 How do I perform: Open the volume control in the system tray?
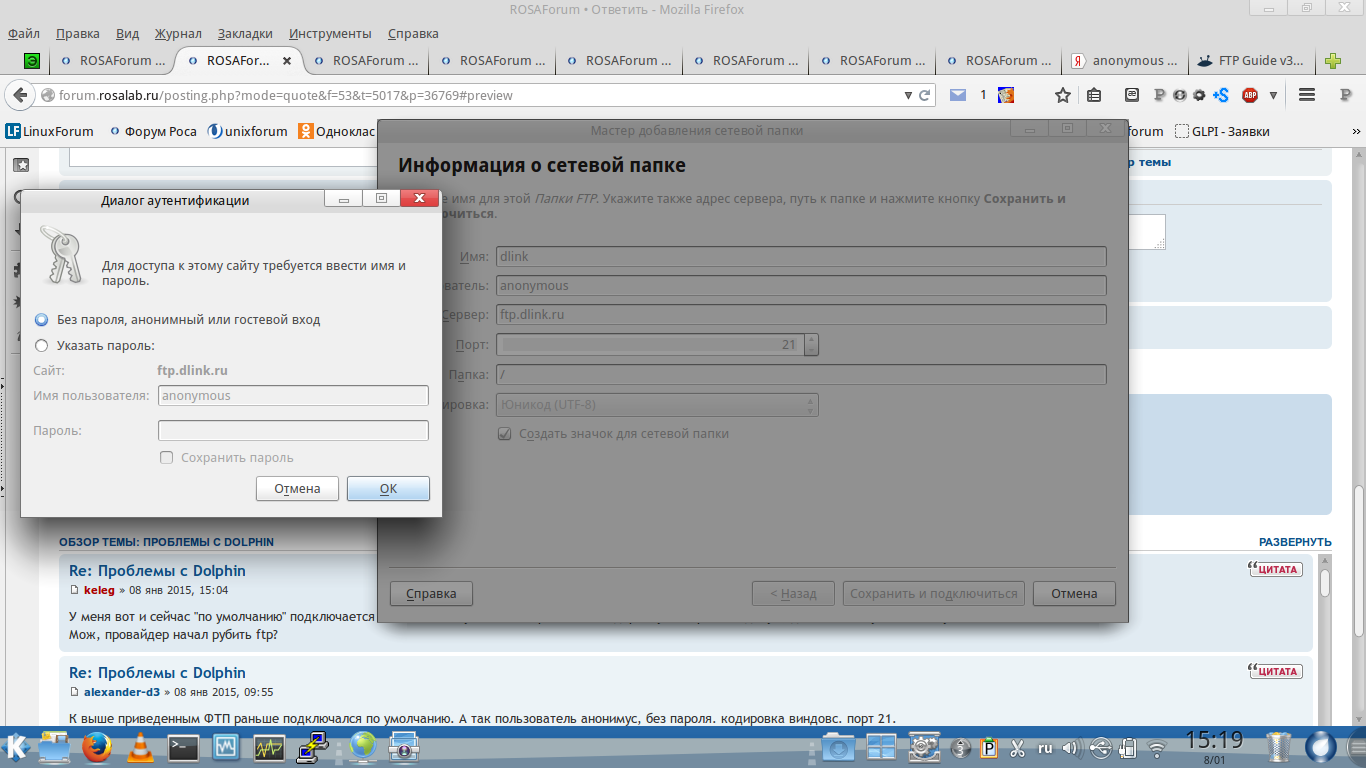[x=1071, y=747]
